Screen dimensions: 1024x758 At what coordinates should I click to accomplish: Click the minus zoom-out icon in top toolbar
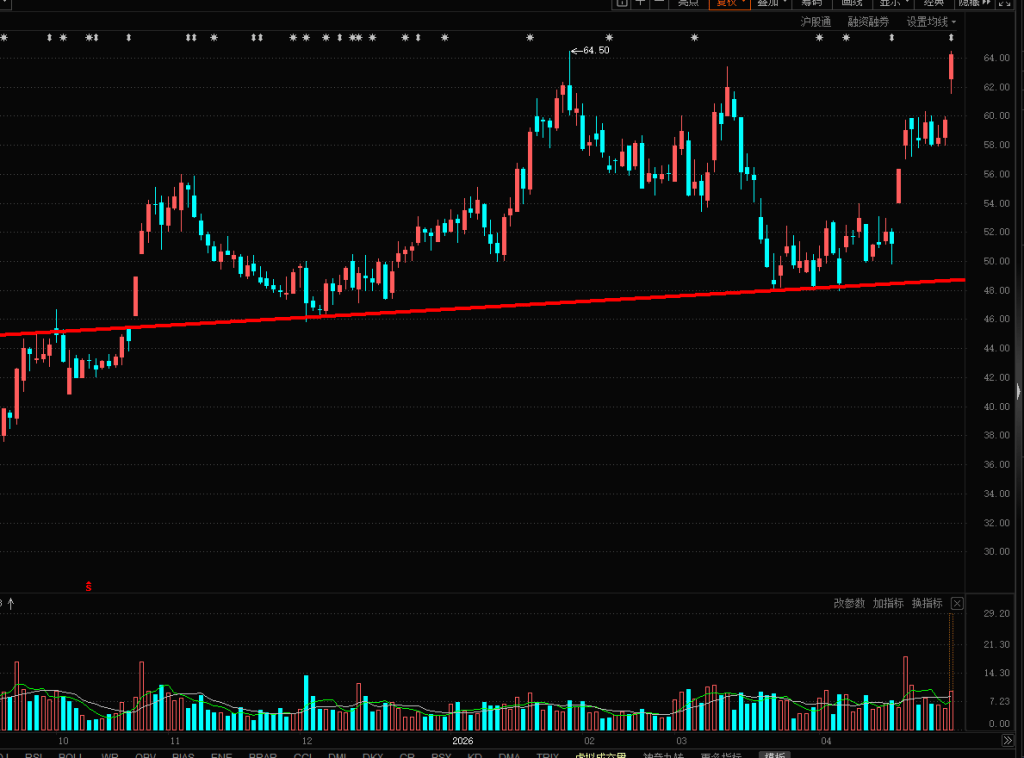[659, 3]
